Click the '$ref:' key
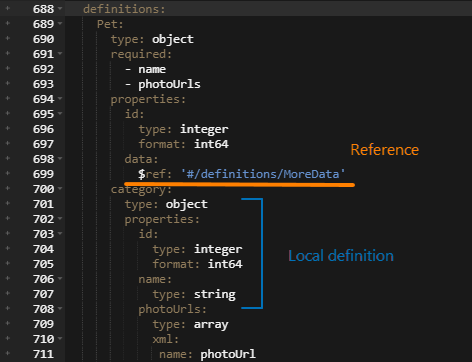The width and height of the screenshot is (472, 362). pos(155,174)
